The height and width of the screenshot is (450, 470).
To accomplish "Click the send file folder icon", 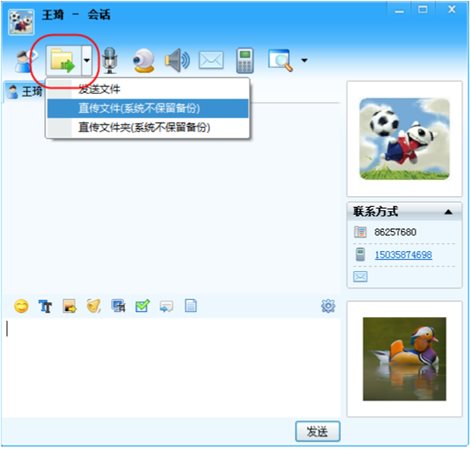I will [x=62, y=60].
